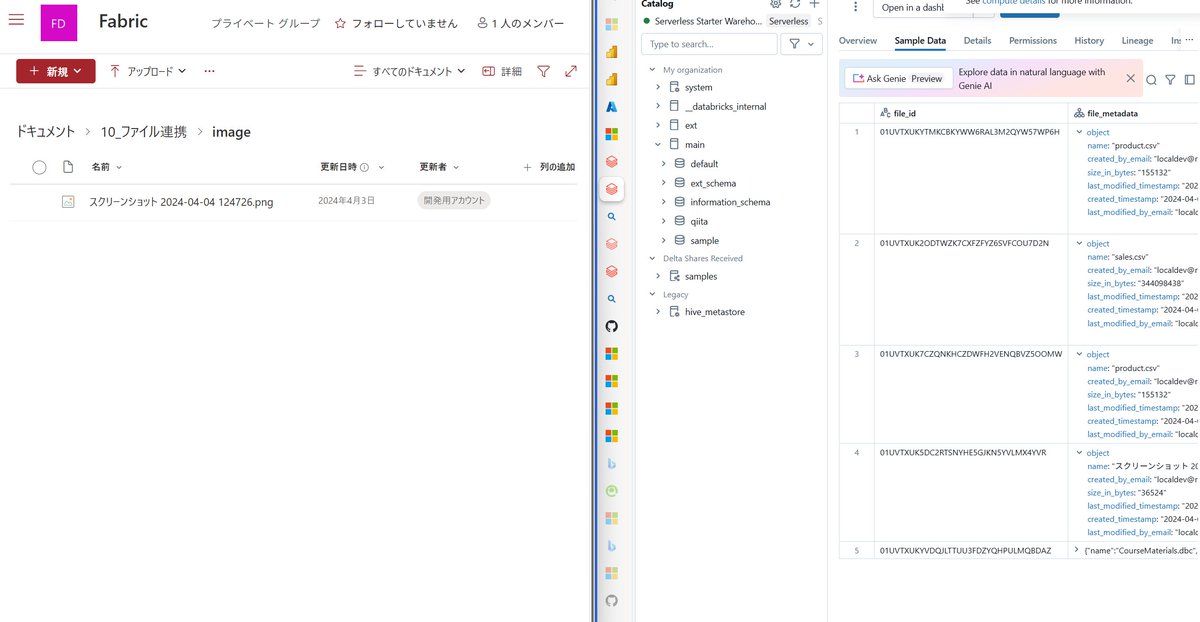Open the すべてのドキュメント view dropdown
Screen dimensions: 1200x622
click(x=410, y=71)
